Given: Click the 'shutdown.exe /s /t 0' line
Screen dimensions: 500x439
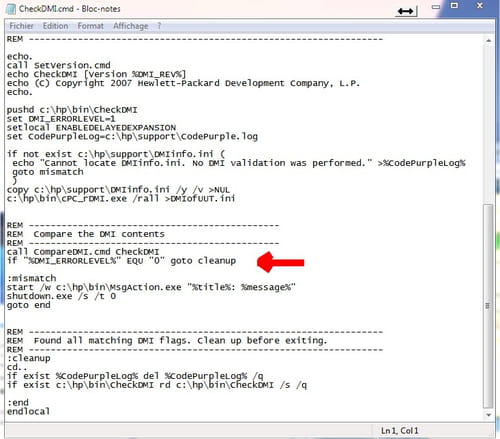Looking at the screenshot, I should coord(62,296).
